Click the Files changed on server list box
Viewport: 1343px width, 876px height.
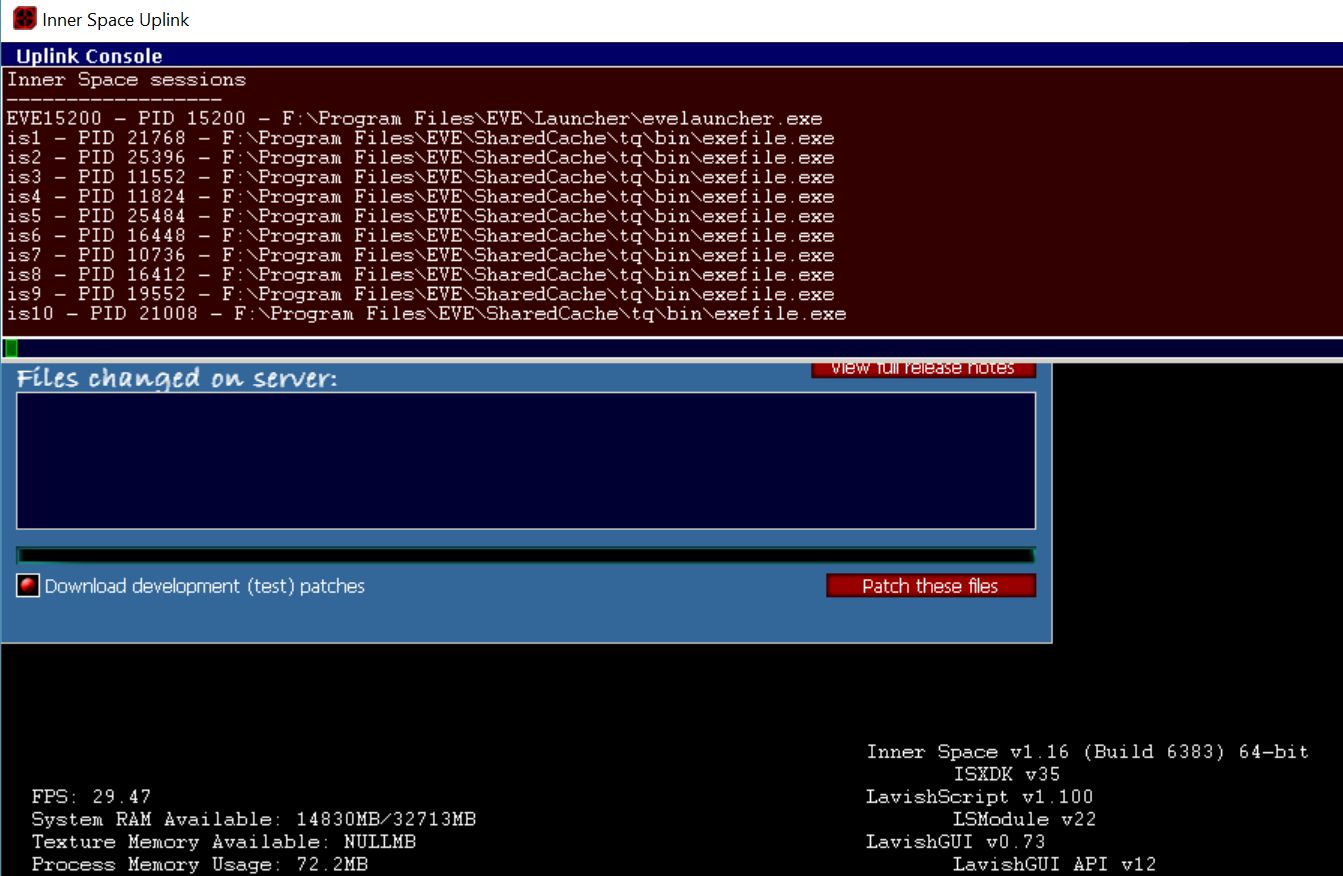[x=526, y=460]
